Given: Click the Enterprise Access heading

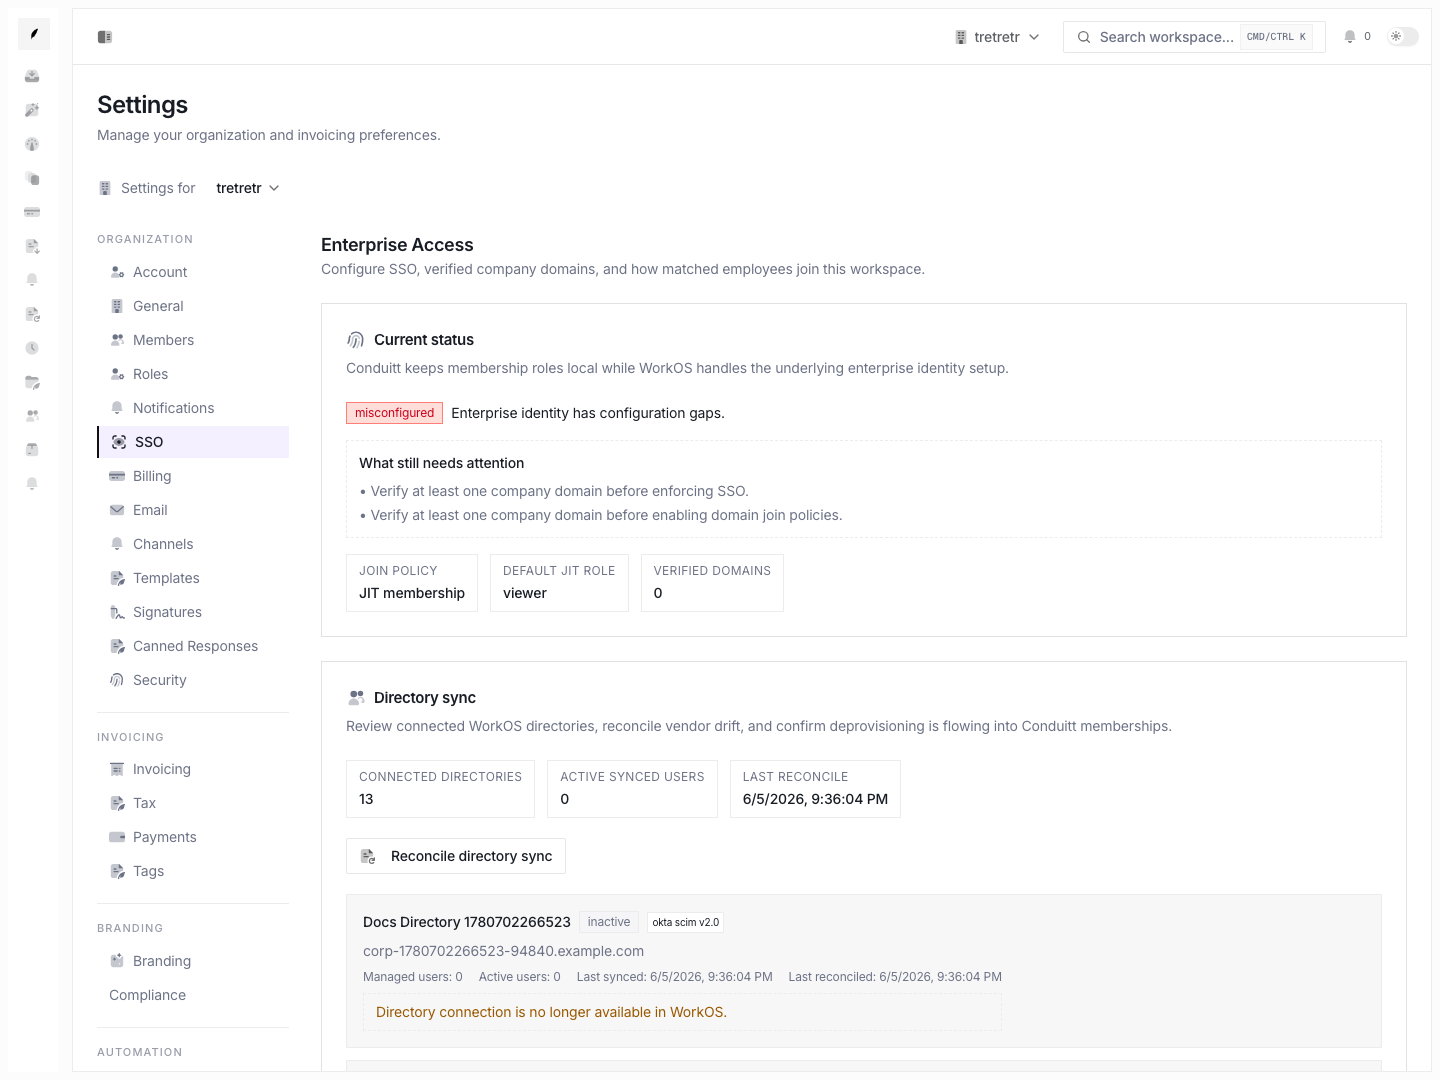Looking at the screenshot, I should (x=397, y=245).
